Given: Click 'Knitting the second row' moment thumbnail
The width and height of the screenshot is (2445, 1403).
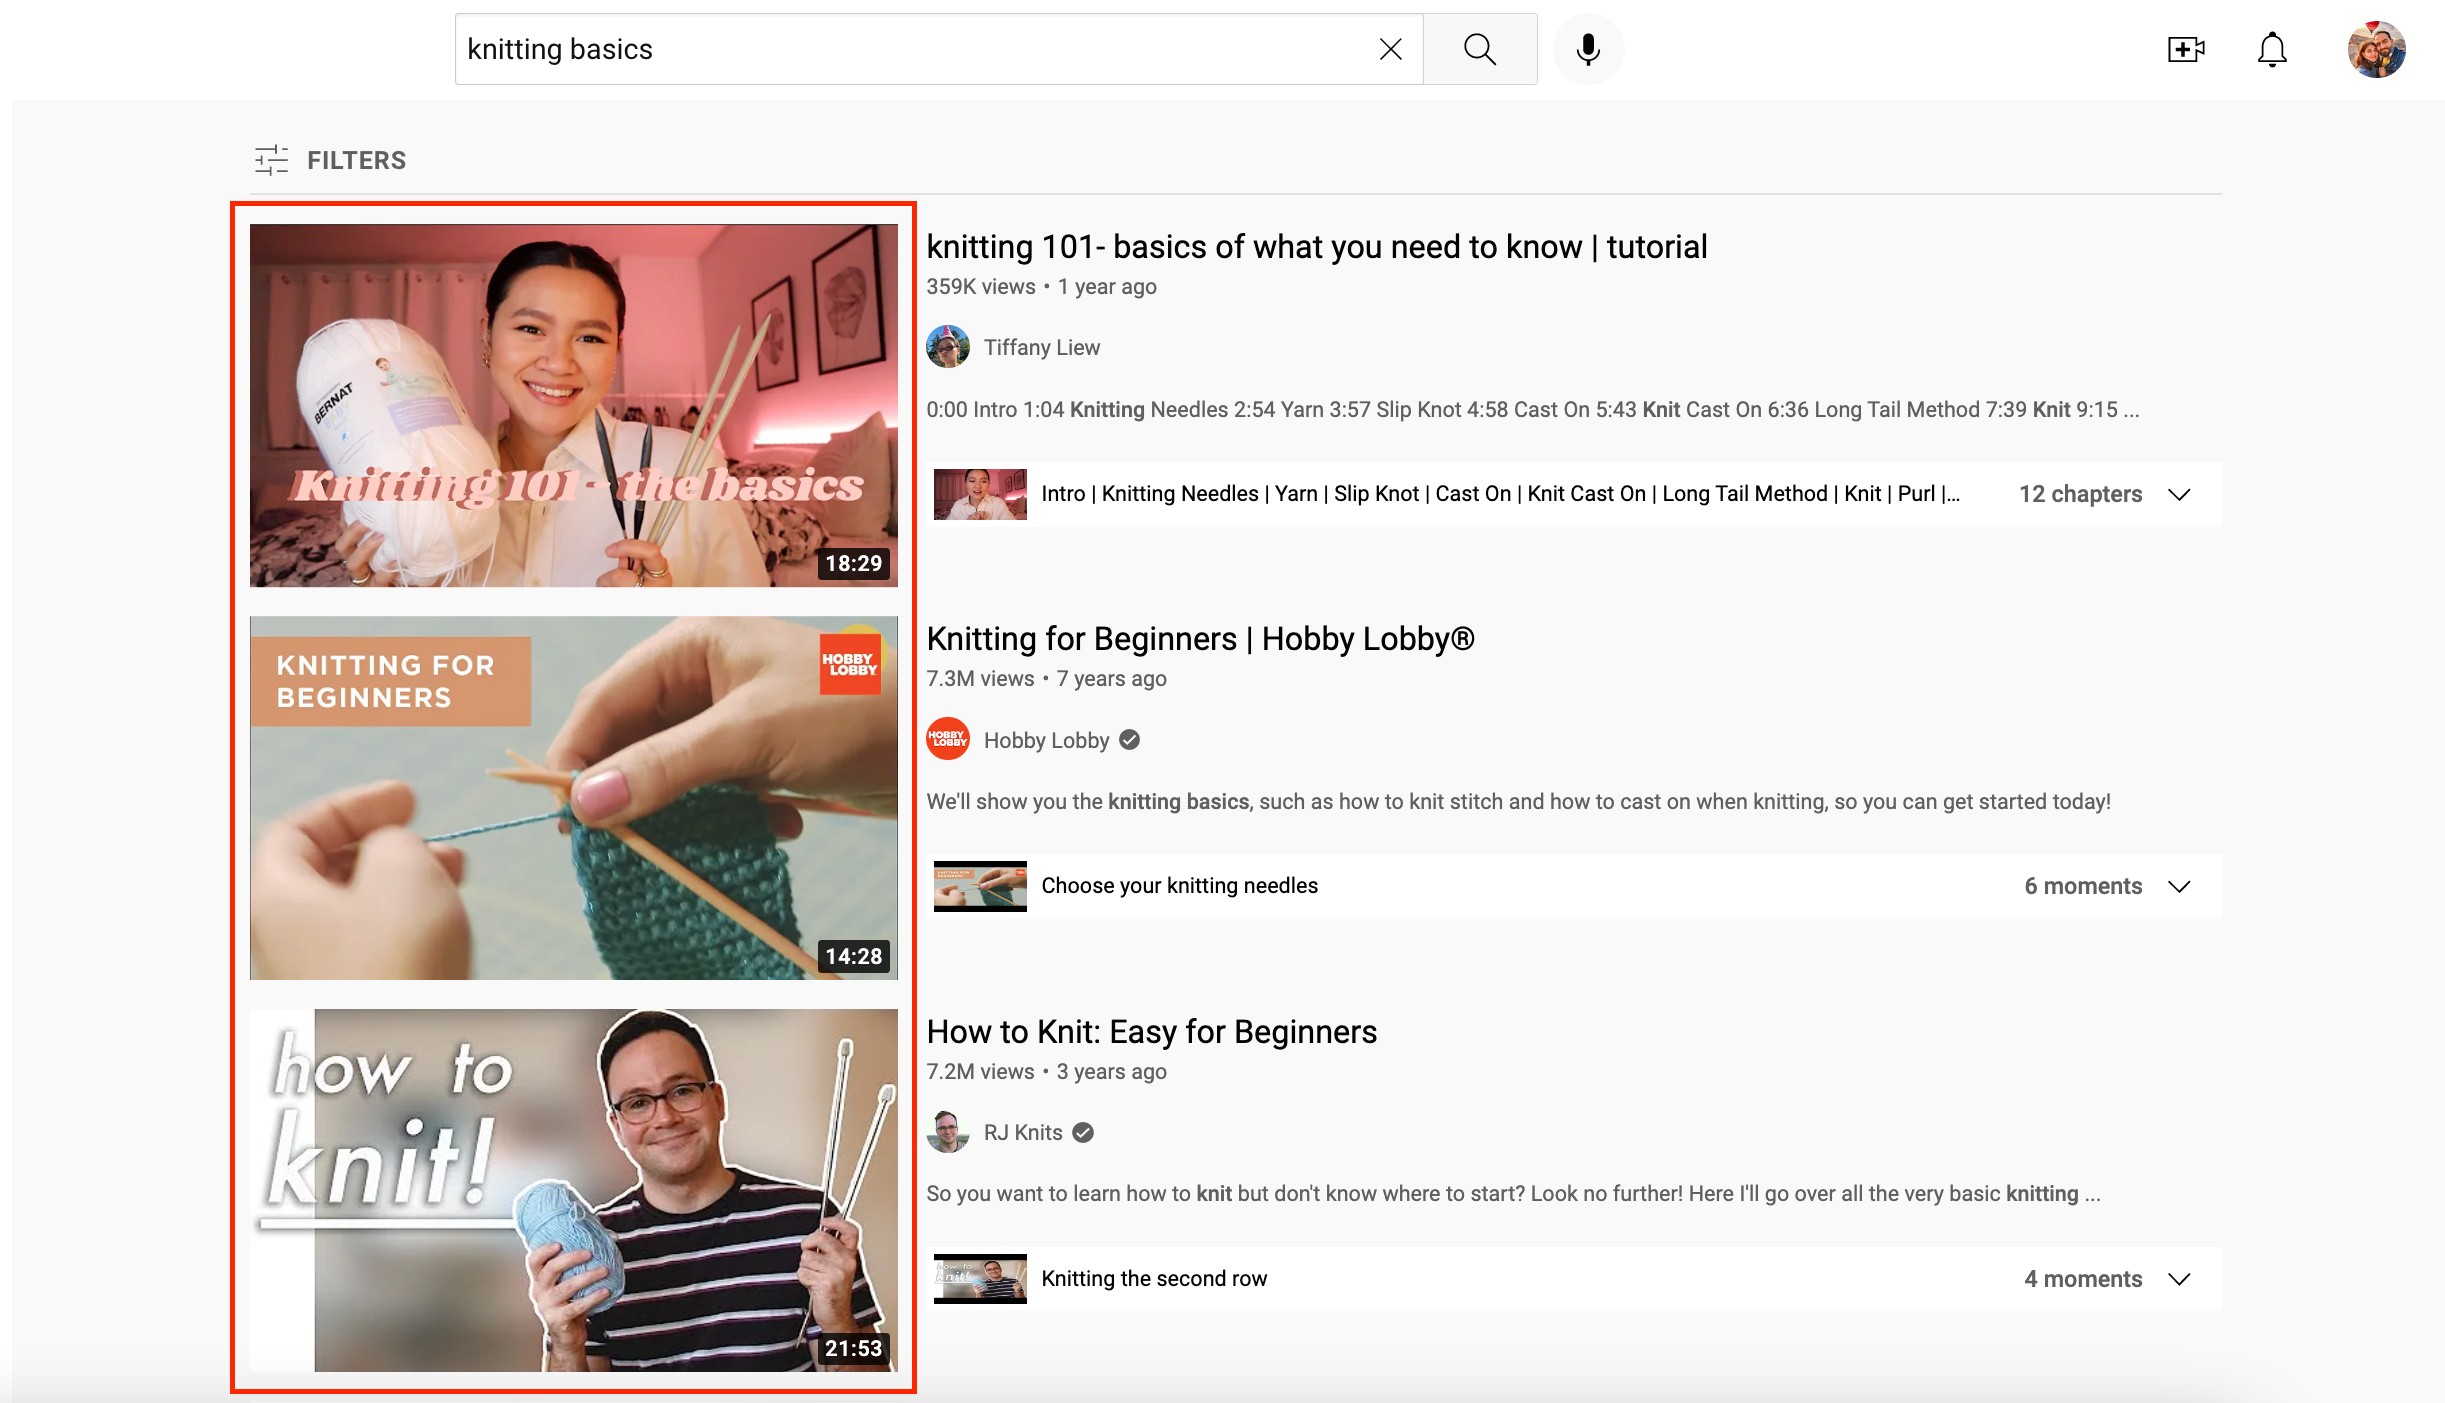Looking at the screenshot, I should pos(980,1279).
